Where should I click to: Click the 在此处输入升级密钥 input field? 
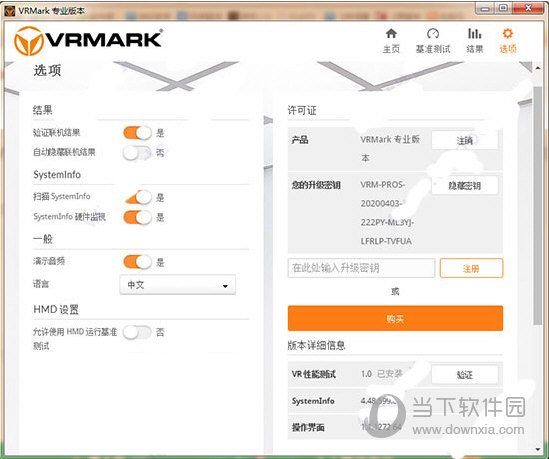[361, 268]
